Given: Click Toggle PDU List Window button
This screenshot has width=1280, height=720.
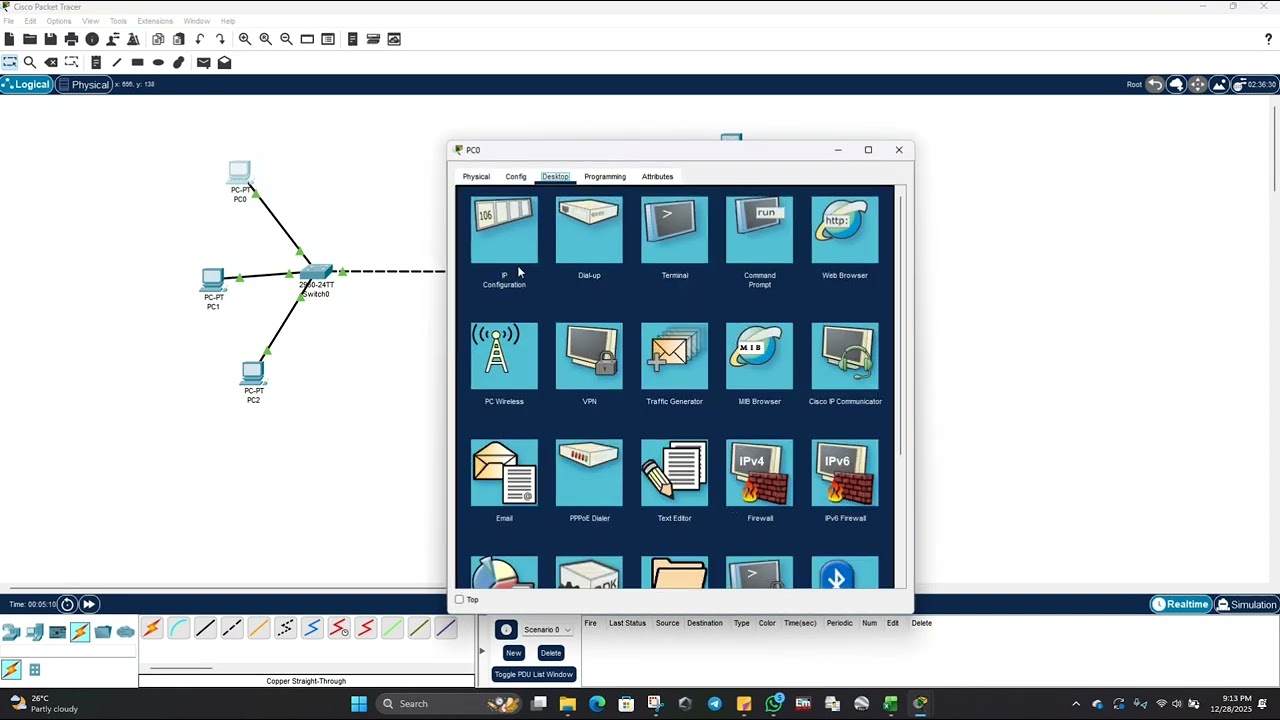Looking at the screenshot, I should point(533,674).
